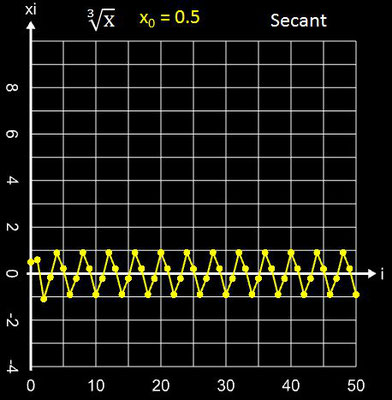Viewport: 392px width, 400px height.
Task: Select the y-axis tick label '4'
Action: (12, 181)
